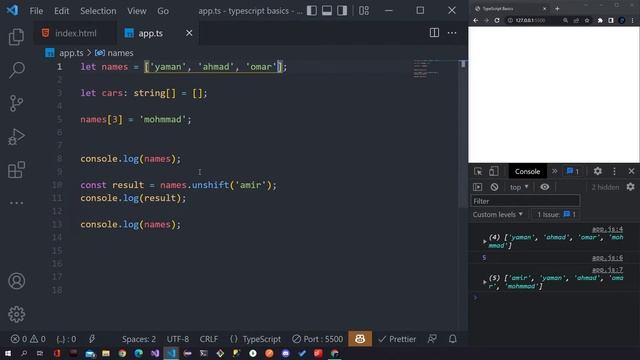Clear the console
Screen dimensions: 640x360
494,187
